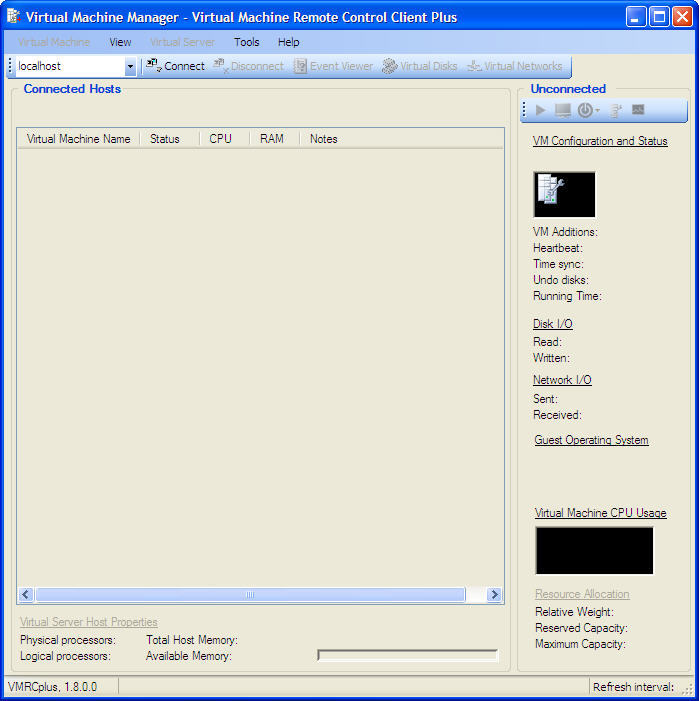Open the Tools menu

[x=247, y=42]
